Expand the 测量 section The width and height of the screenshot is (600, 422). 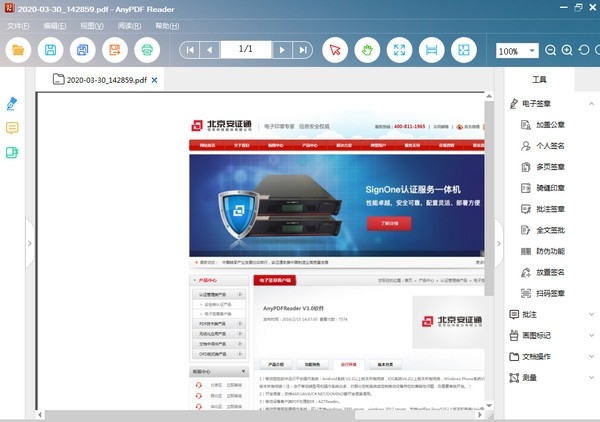point(592,378)
